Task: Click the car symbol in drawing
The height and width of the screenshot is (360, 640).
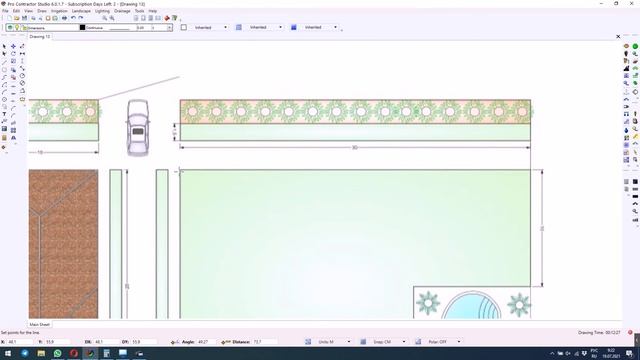Action: (138, 128)
